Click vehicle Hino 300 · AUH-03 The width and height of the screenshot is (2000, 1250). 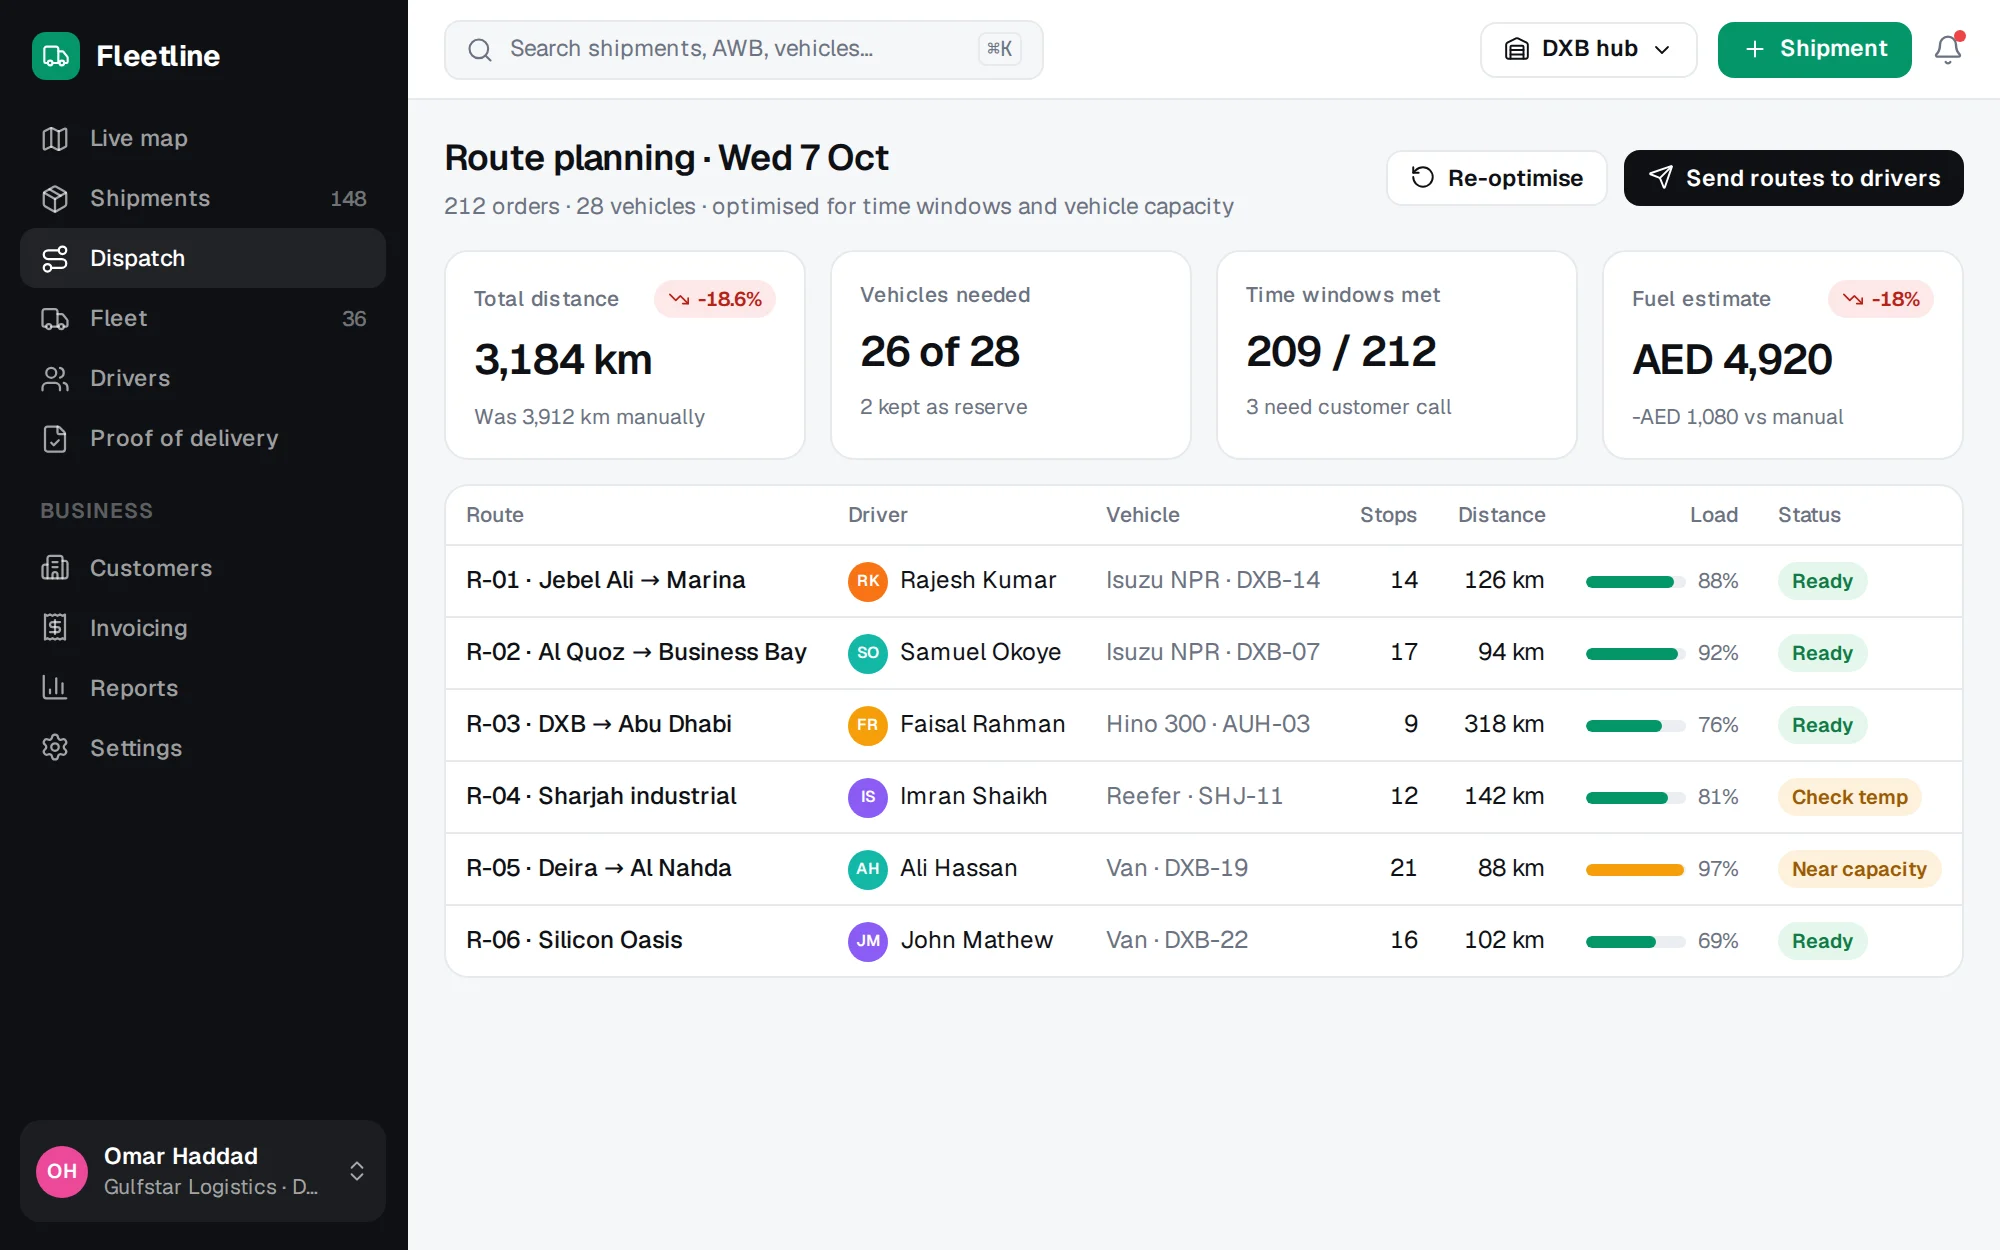[1207, 724]
